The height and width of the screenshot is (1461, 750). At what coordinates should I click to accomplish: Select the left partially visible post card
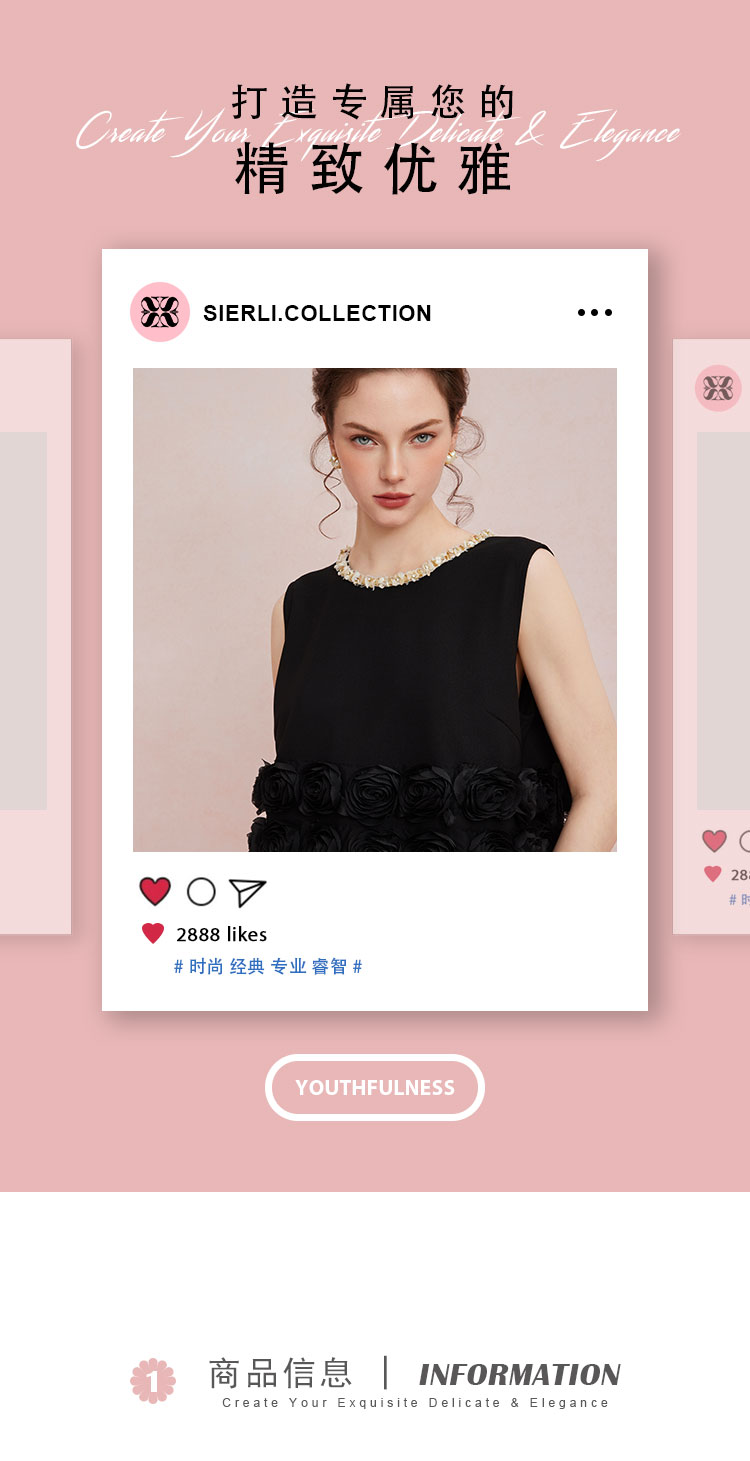pyautogui.click(x=35, y=636)
